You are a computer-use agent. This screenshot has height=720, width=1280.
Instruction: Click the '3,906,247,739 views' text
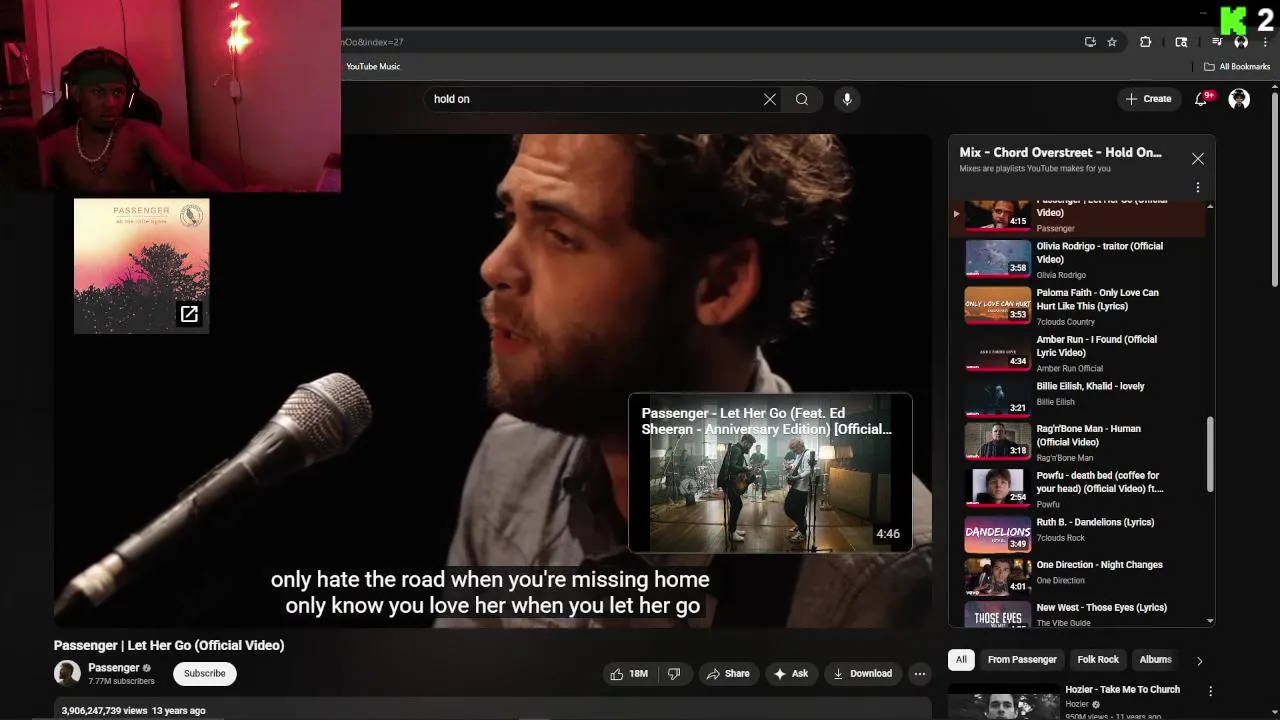tap(105, 710)
